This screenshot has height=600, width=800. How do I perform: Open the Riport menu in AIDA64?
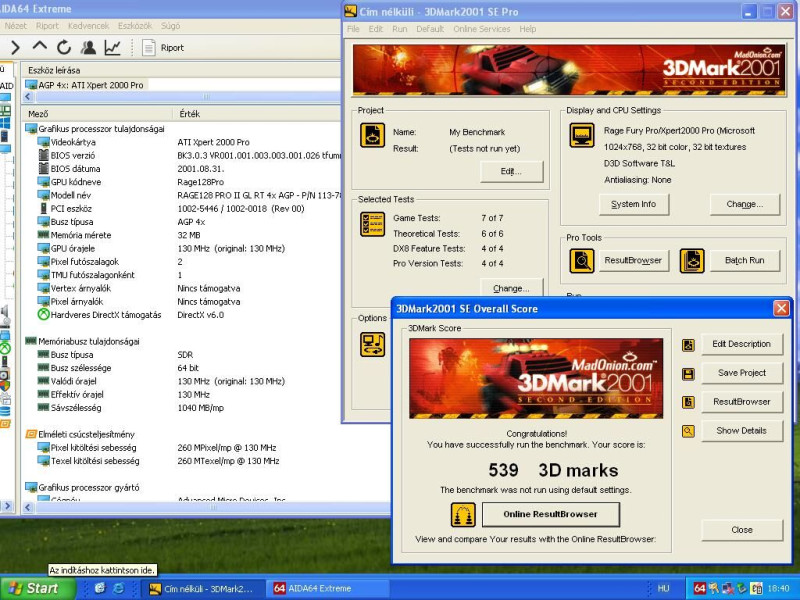click(47, 26)
